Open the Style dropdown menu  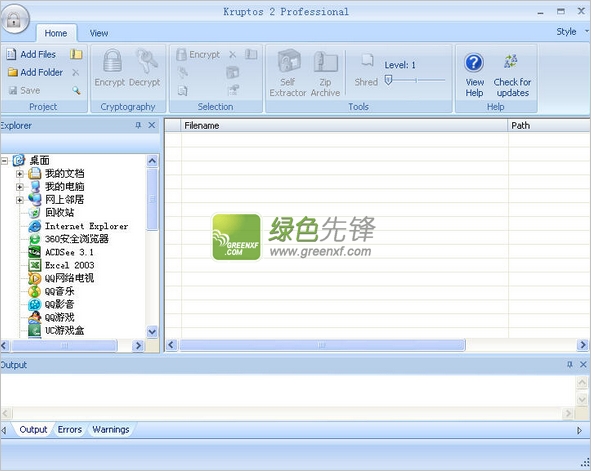(x=572, y=32)
